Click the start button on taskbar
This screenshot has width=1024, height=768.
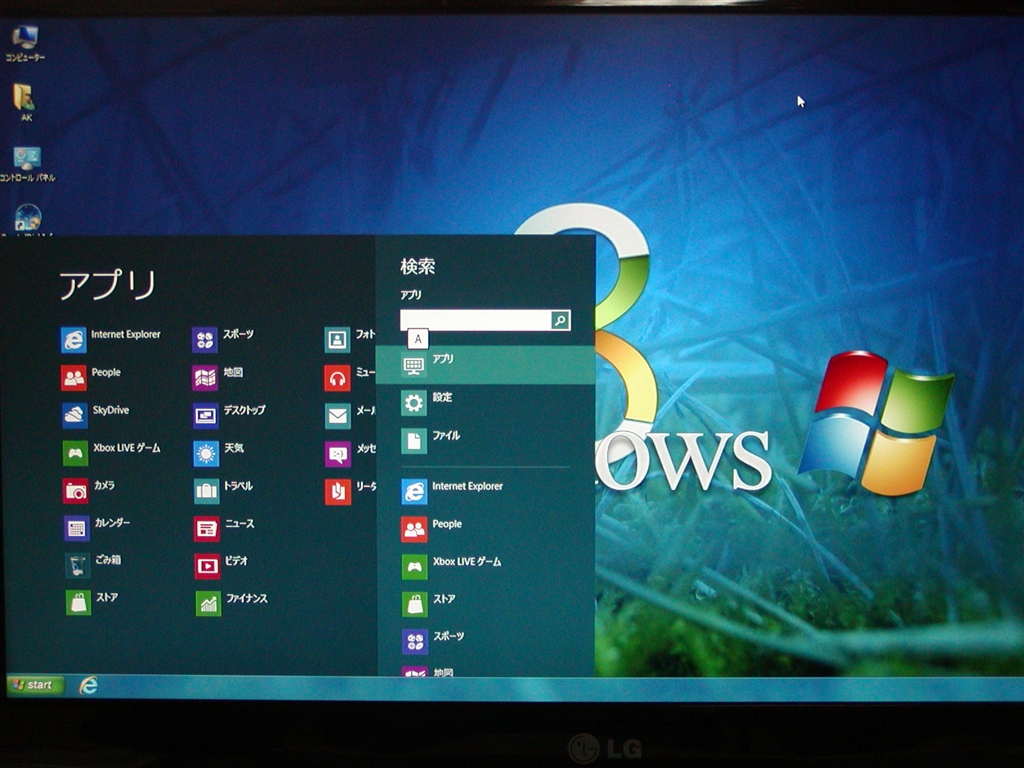[x=35, y=685]
